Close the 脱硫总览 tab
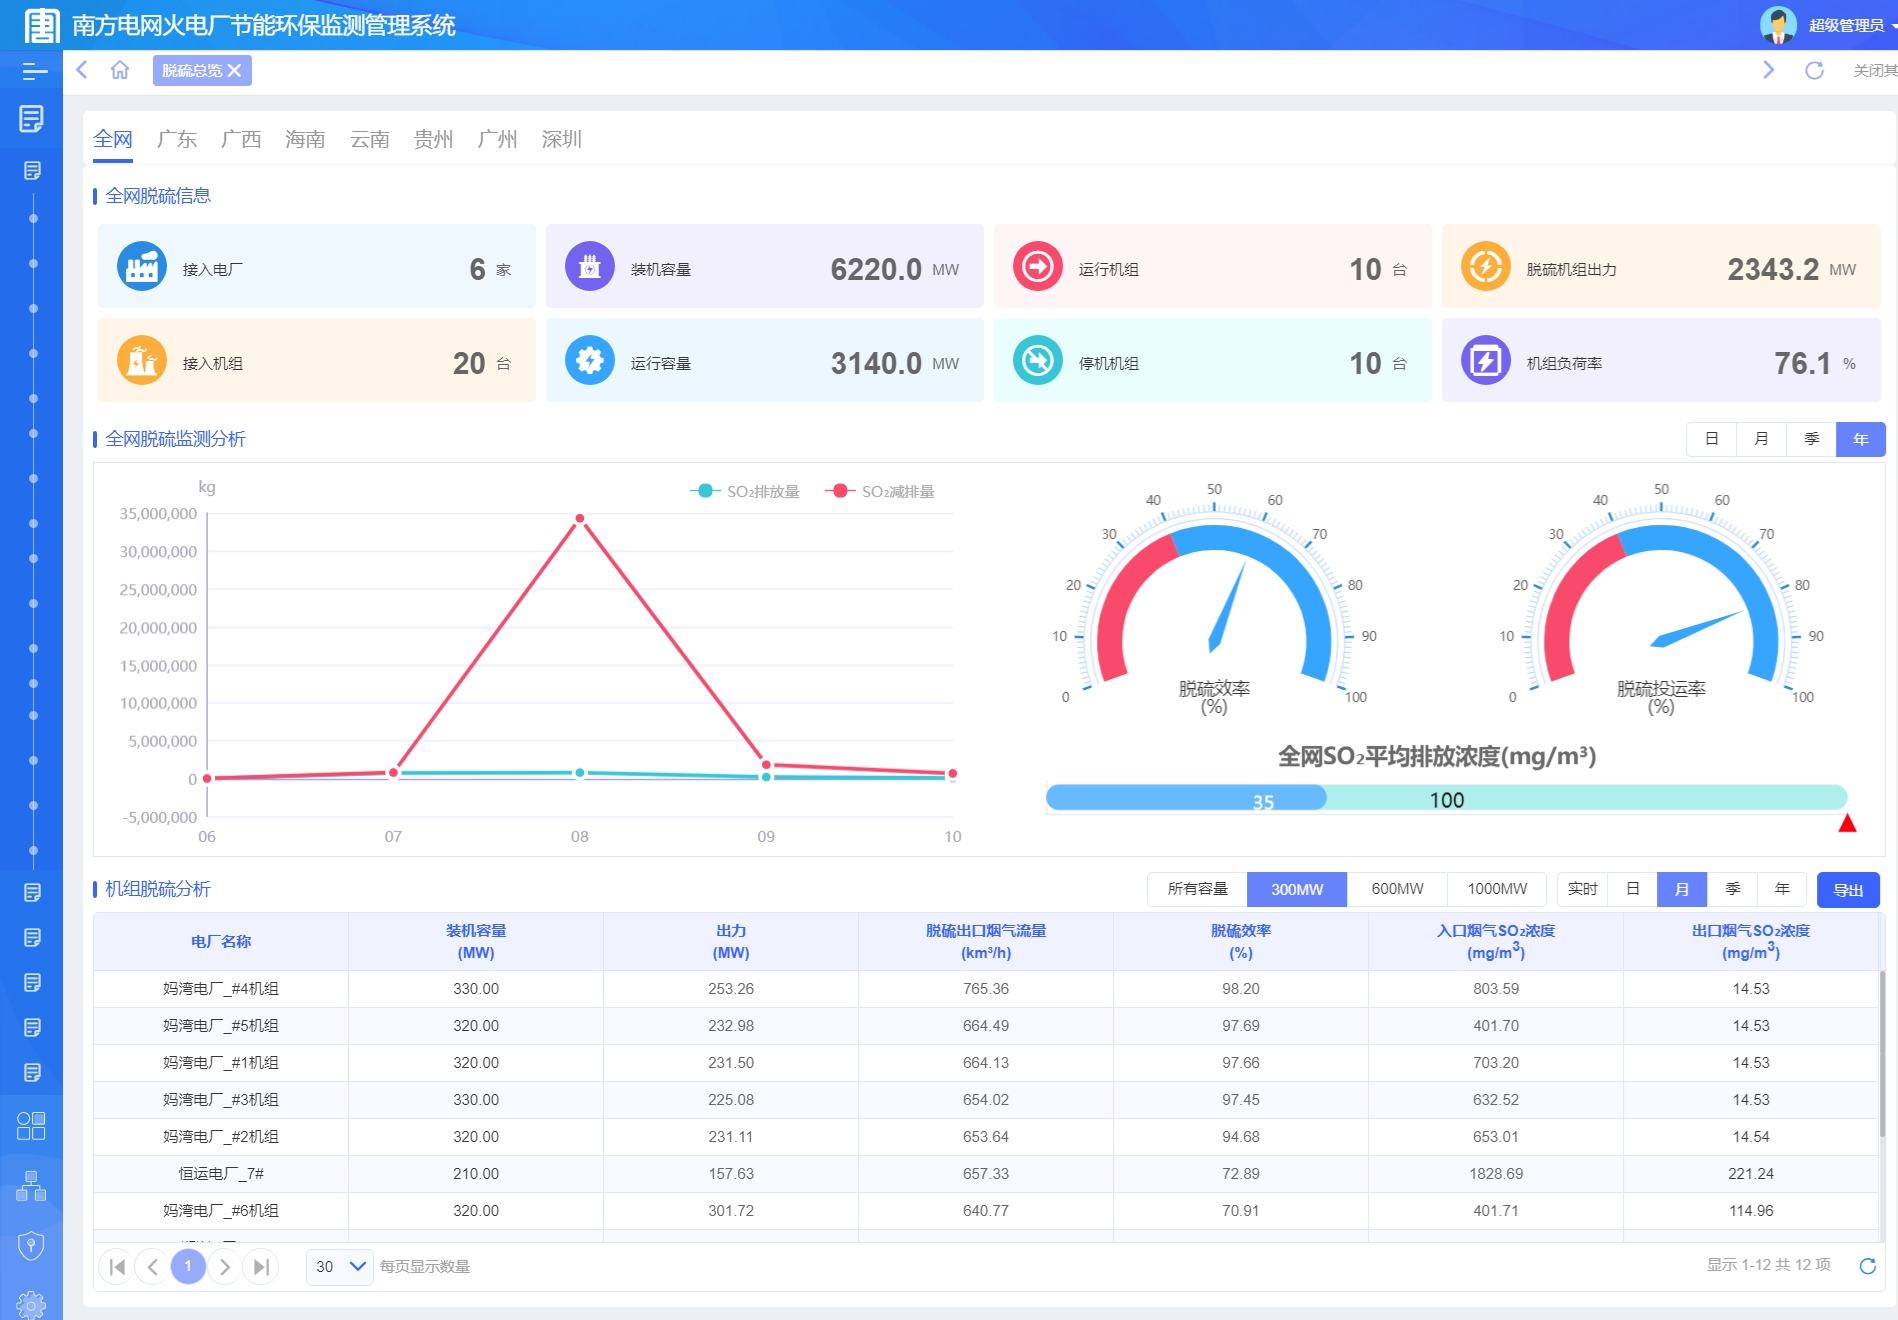1898x1320 pixels. (x=235, y=71)
